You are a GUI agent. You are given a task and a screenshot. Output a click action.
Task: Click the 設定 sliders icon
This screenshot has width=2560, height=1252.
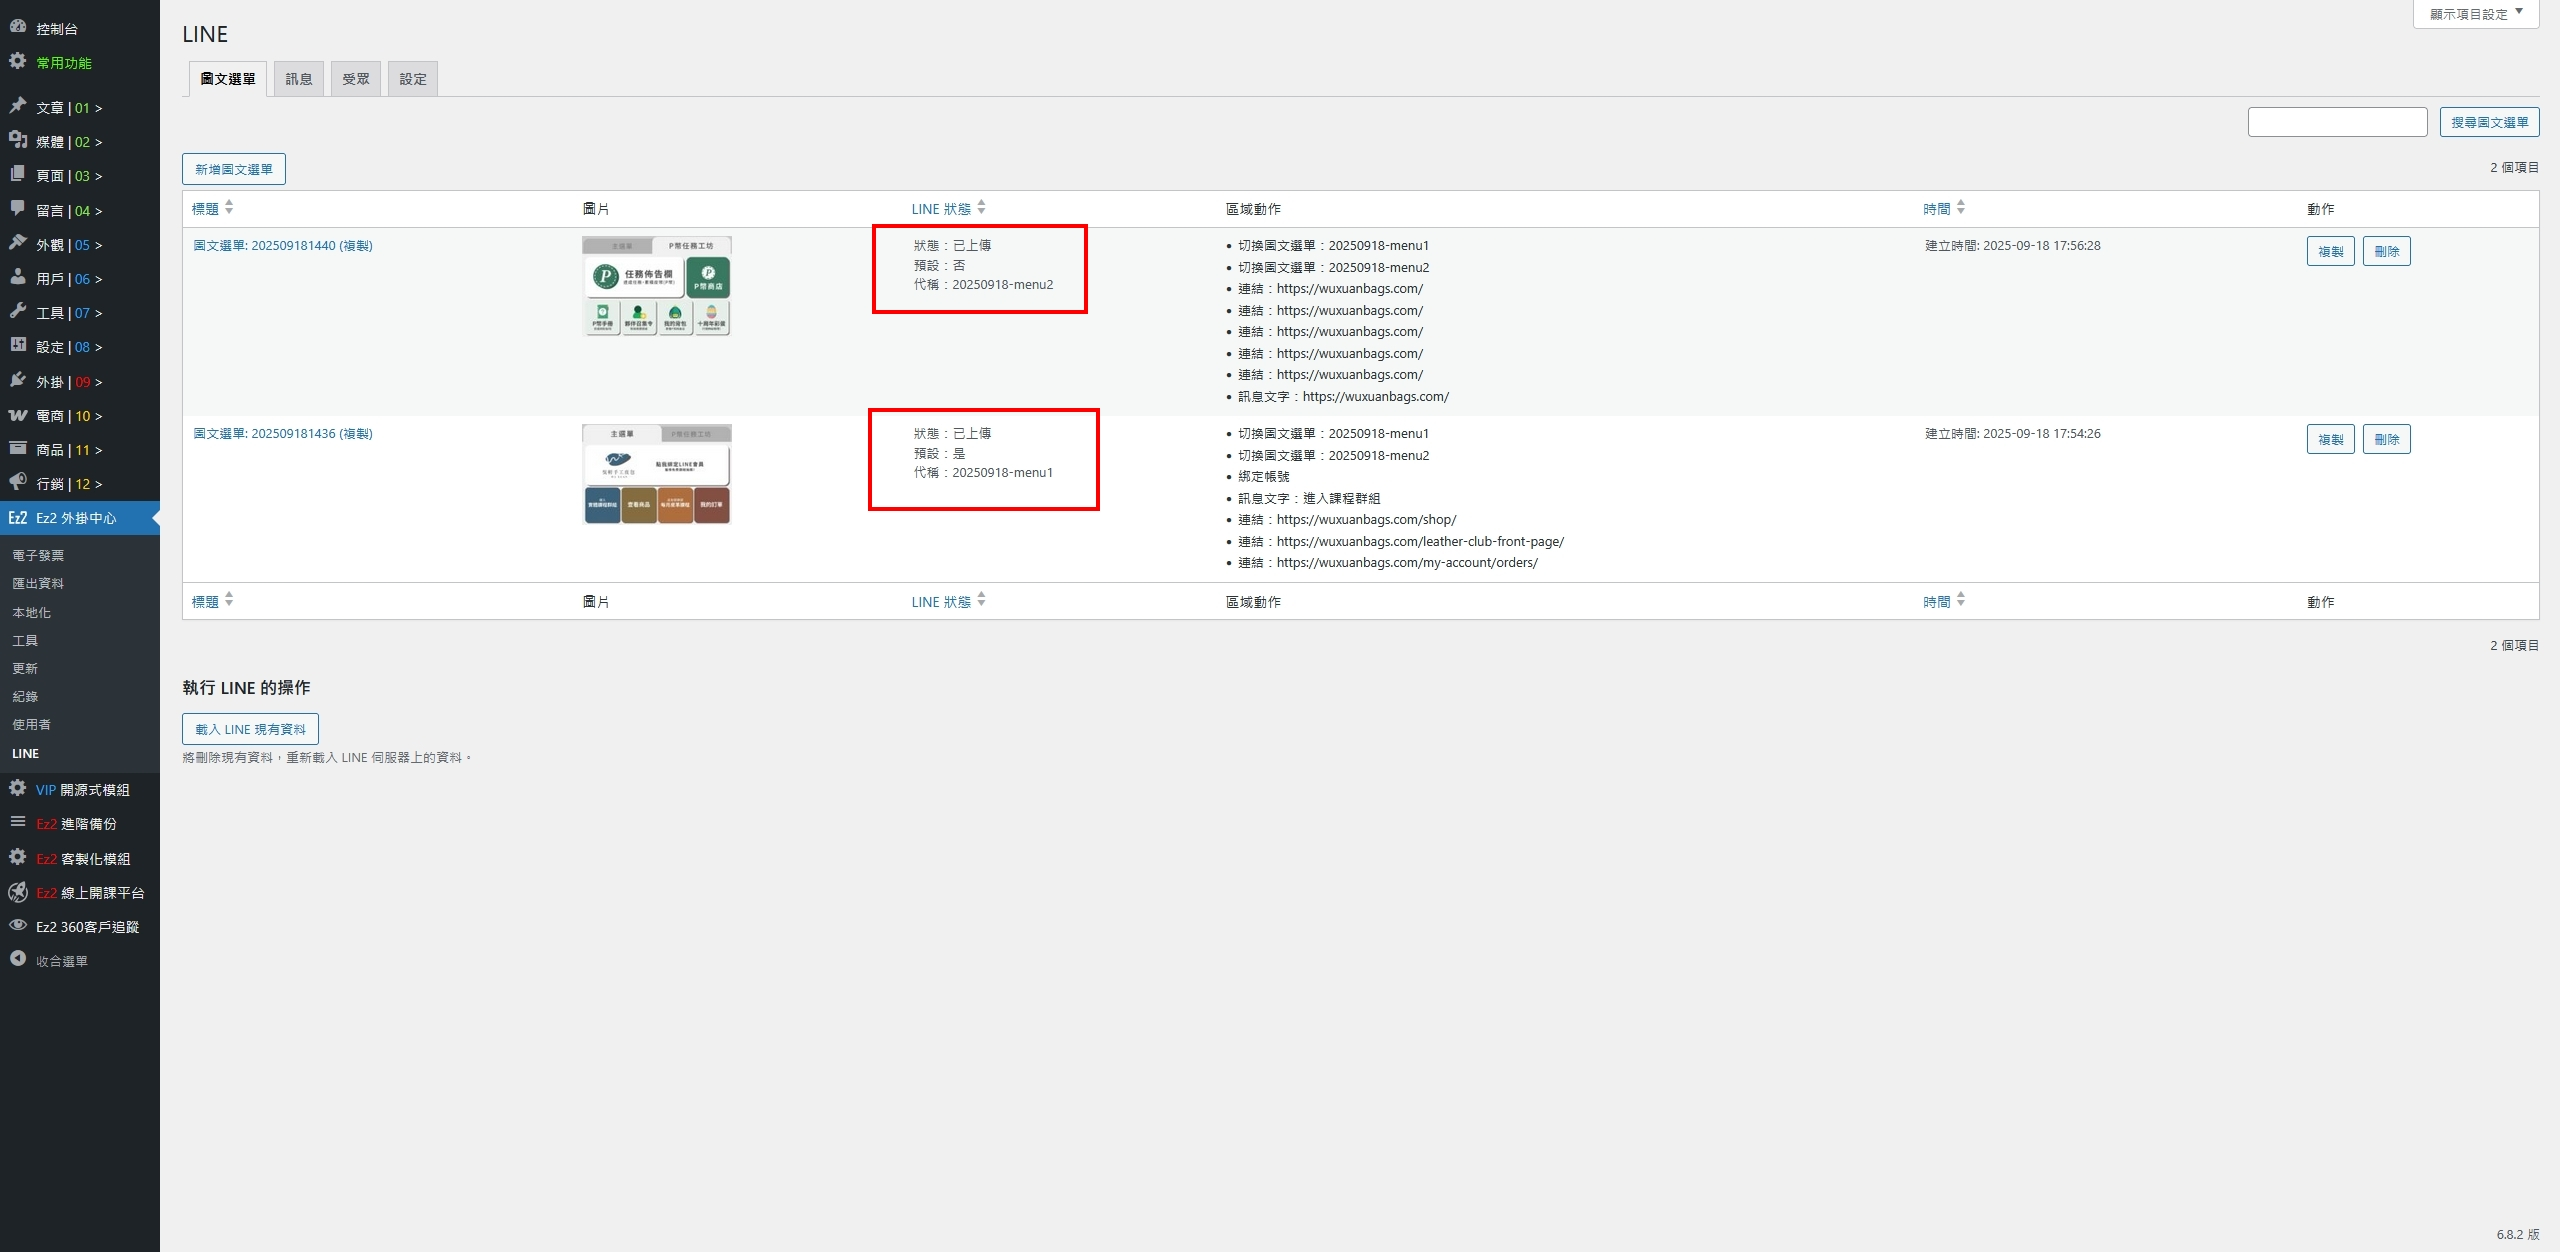[x=17, y=345]
